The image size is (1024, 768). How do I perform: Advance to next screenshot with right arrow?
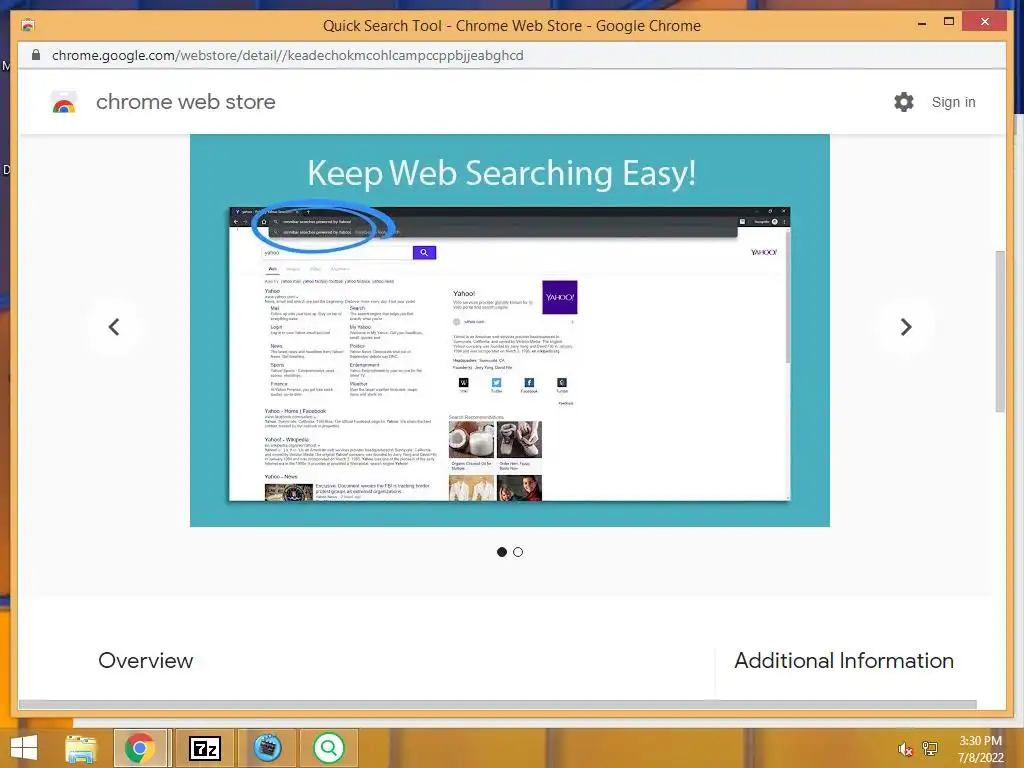click(906, 327)
